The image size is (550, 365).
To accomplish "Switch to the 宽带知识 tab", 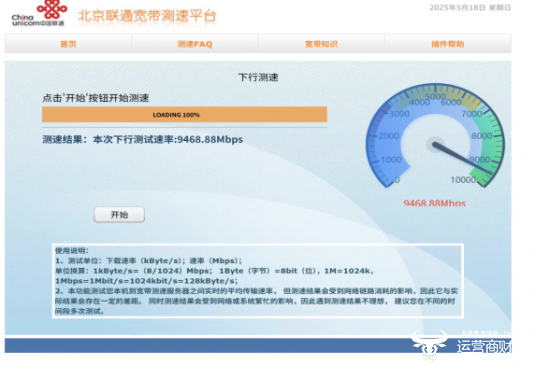I will (x=321, y=44).
